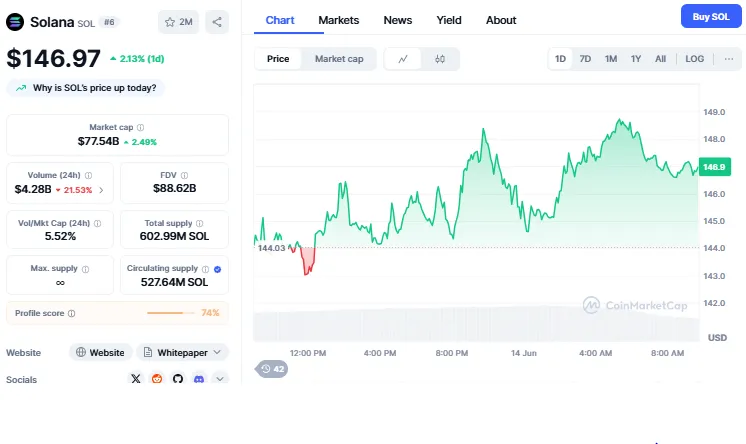746x444 pixels.
Task: Click info icon beside Market cap label
Action: click(x=140, y=128)
